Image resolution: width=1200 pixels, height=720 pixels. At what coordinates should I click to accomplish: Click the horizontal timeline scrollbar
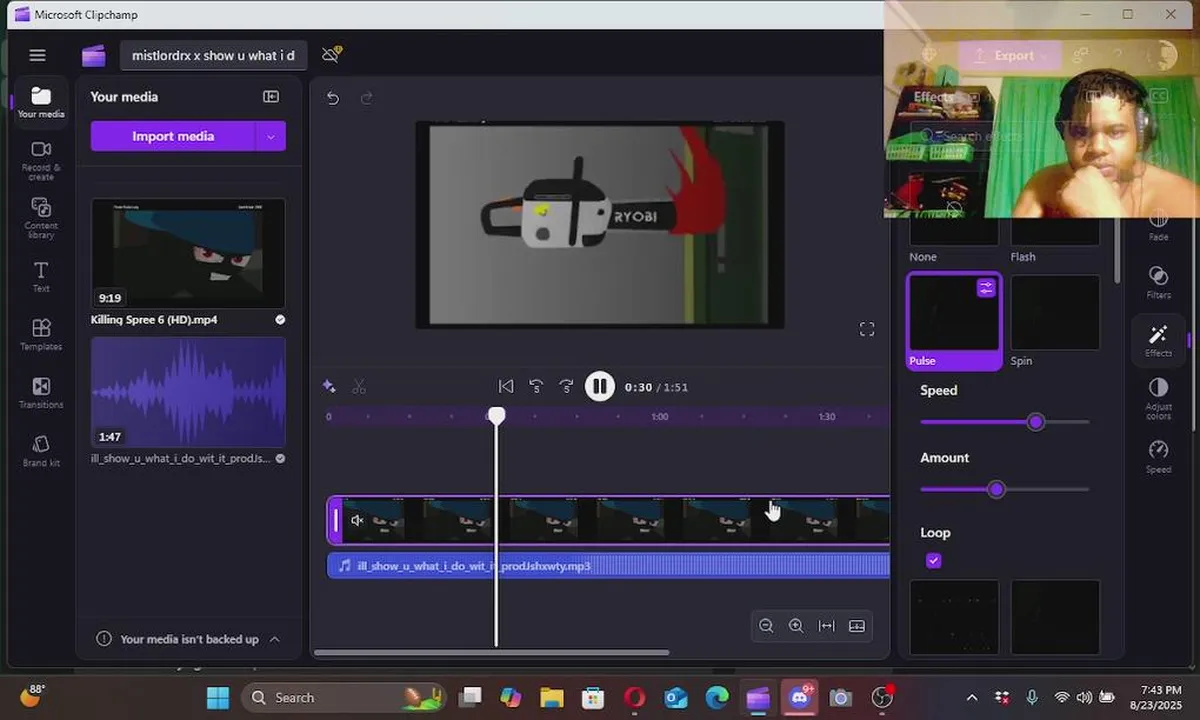[491, 653]
